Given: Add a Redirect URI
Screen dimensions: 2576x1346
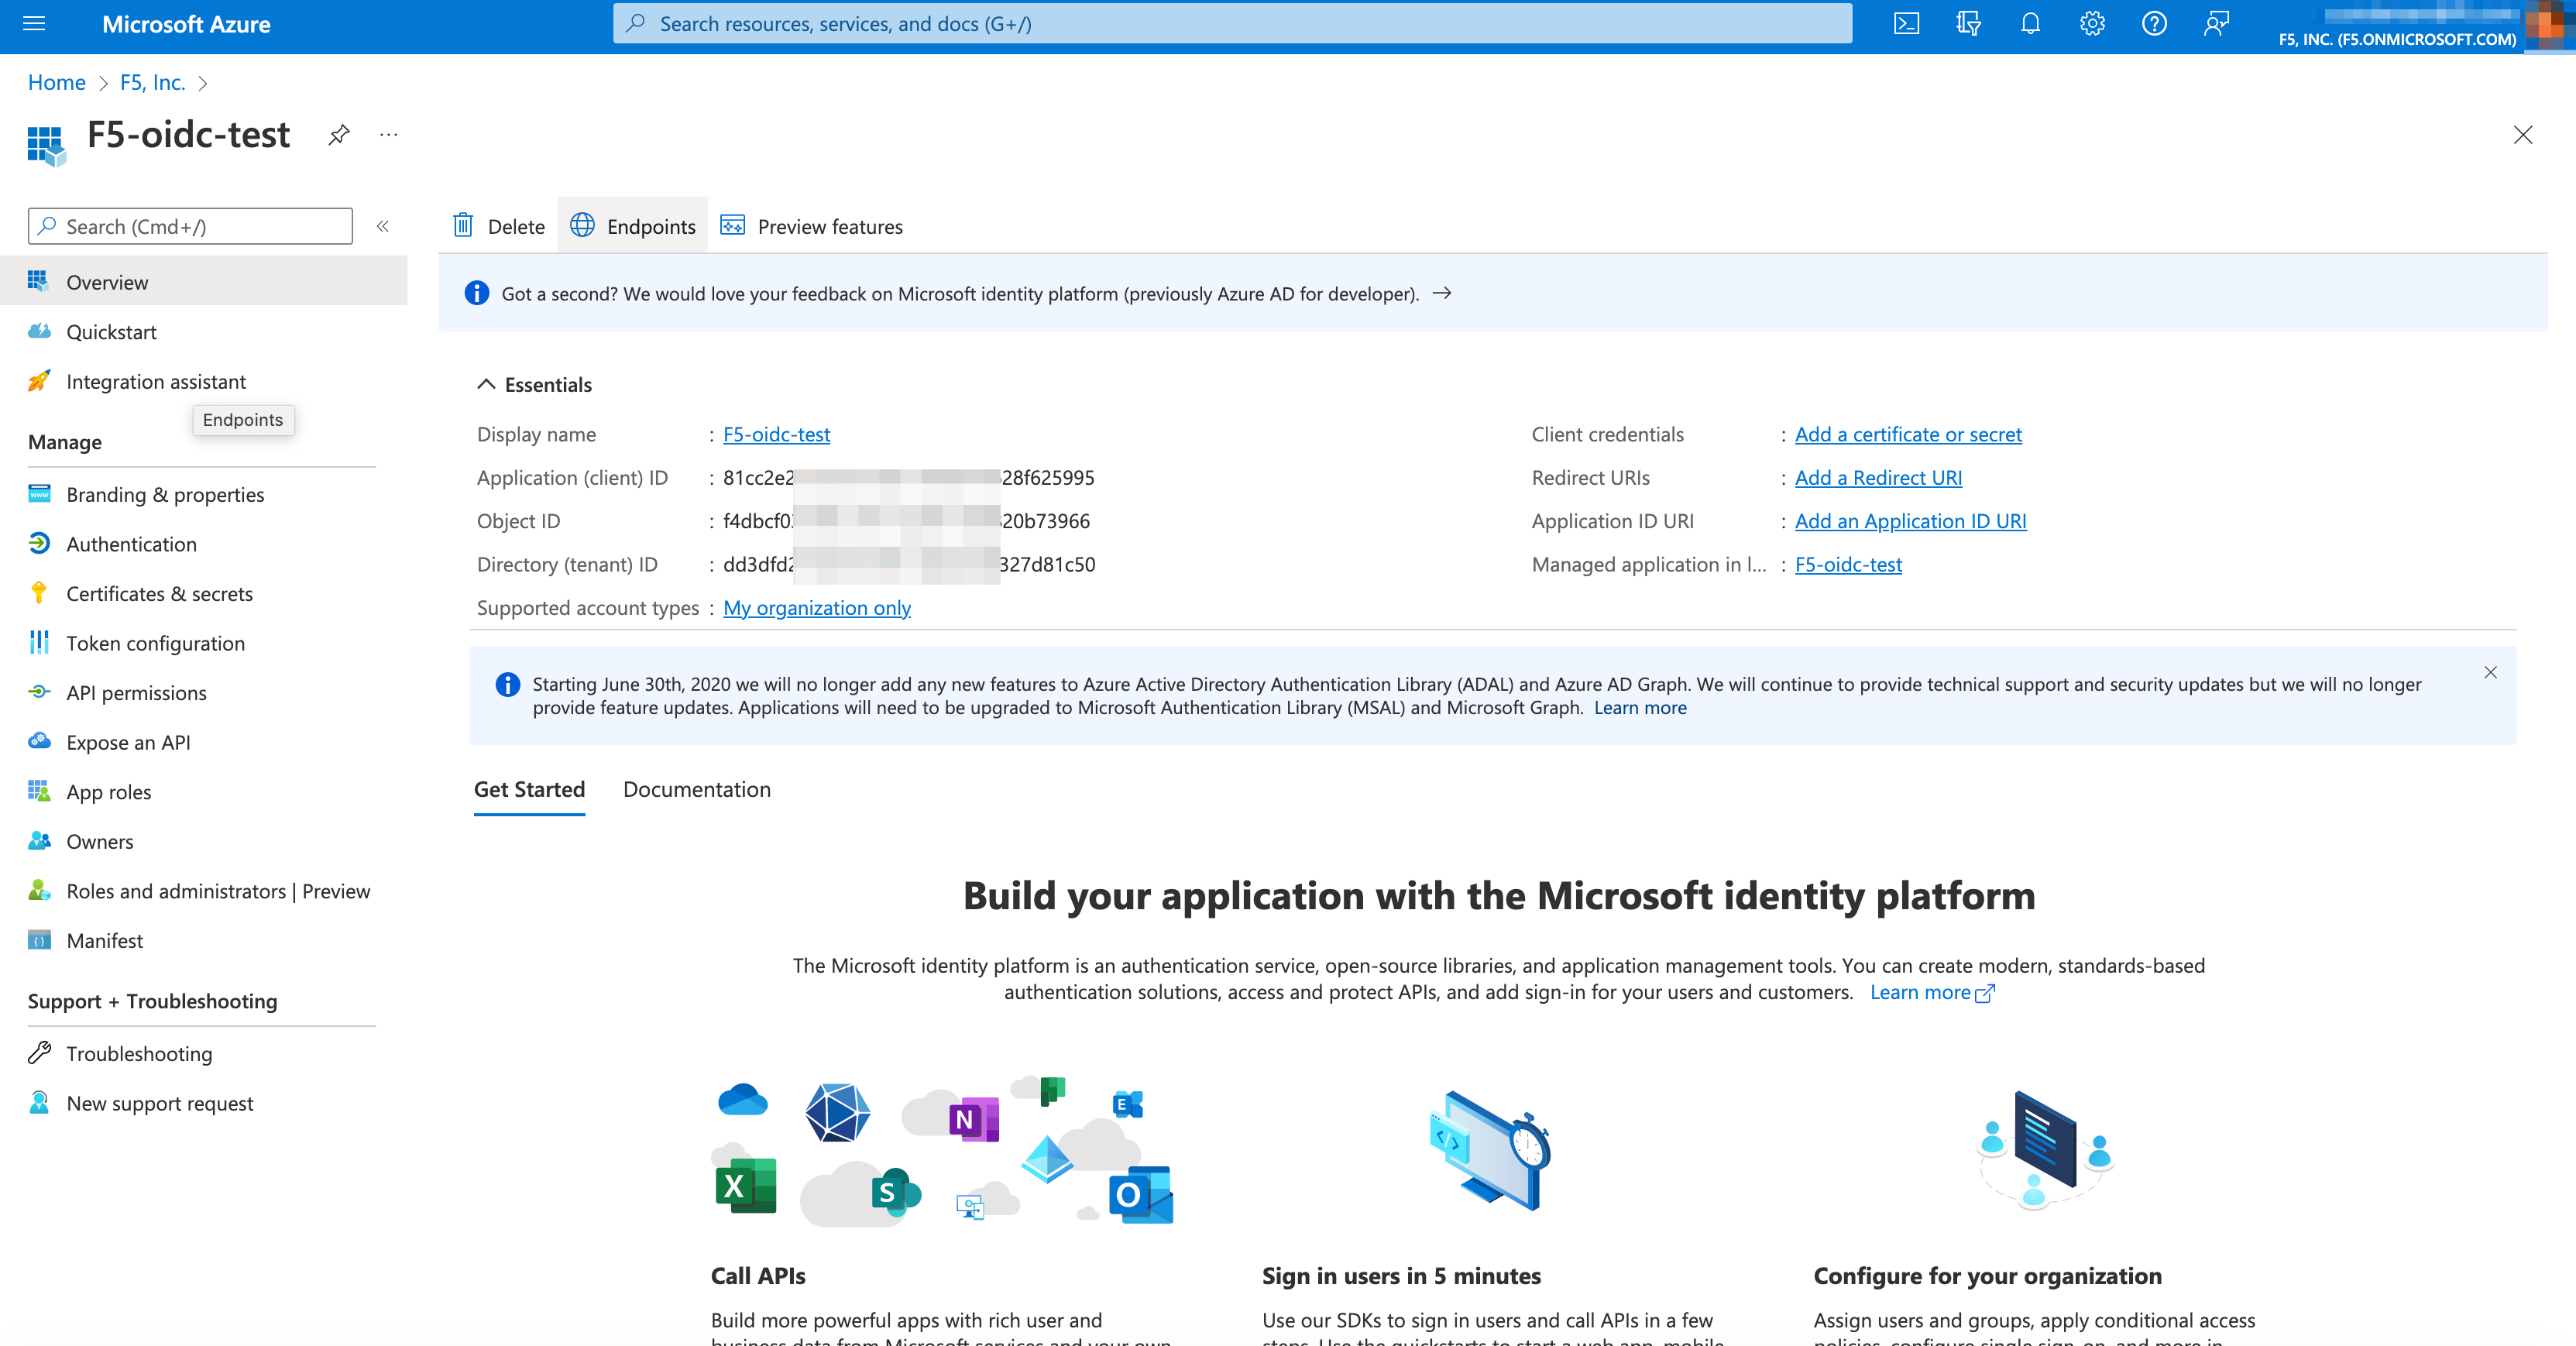Looking at the screenshot, I should [1877, 477].
